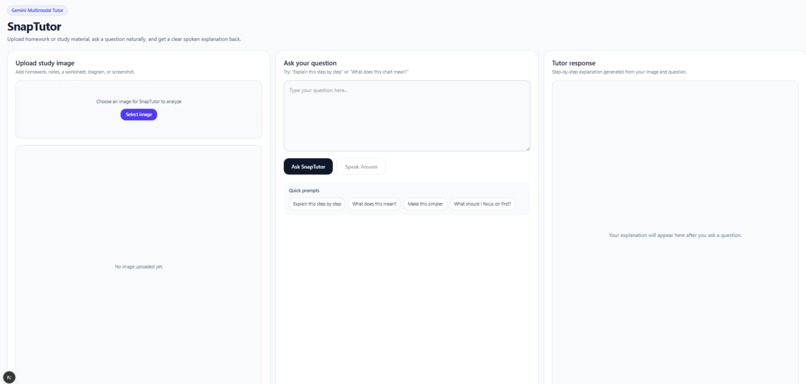The width and height of the screenshot is (806, 384).
Task: Choose the 'Explain this step by step' quick prompt
Action: click(x=317, y=204)
